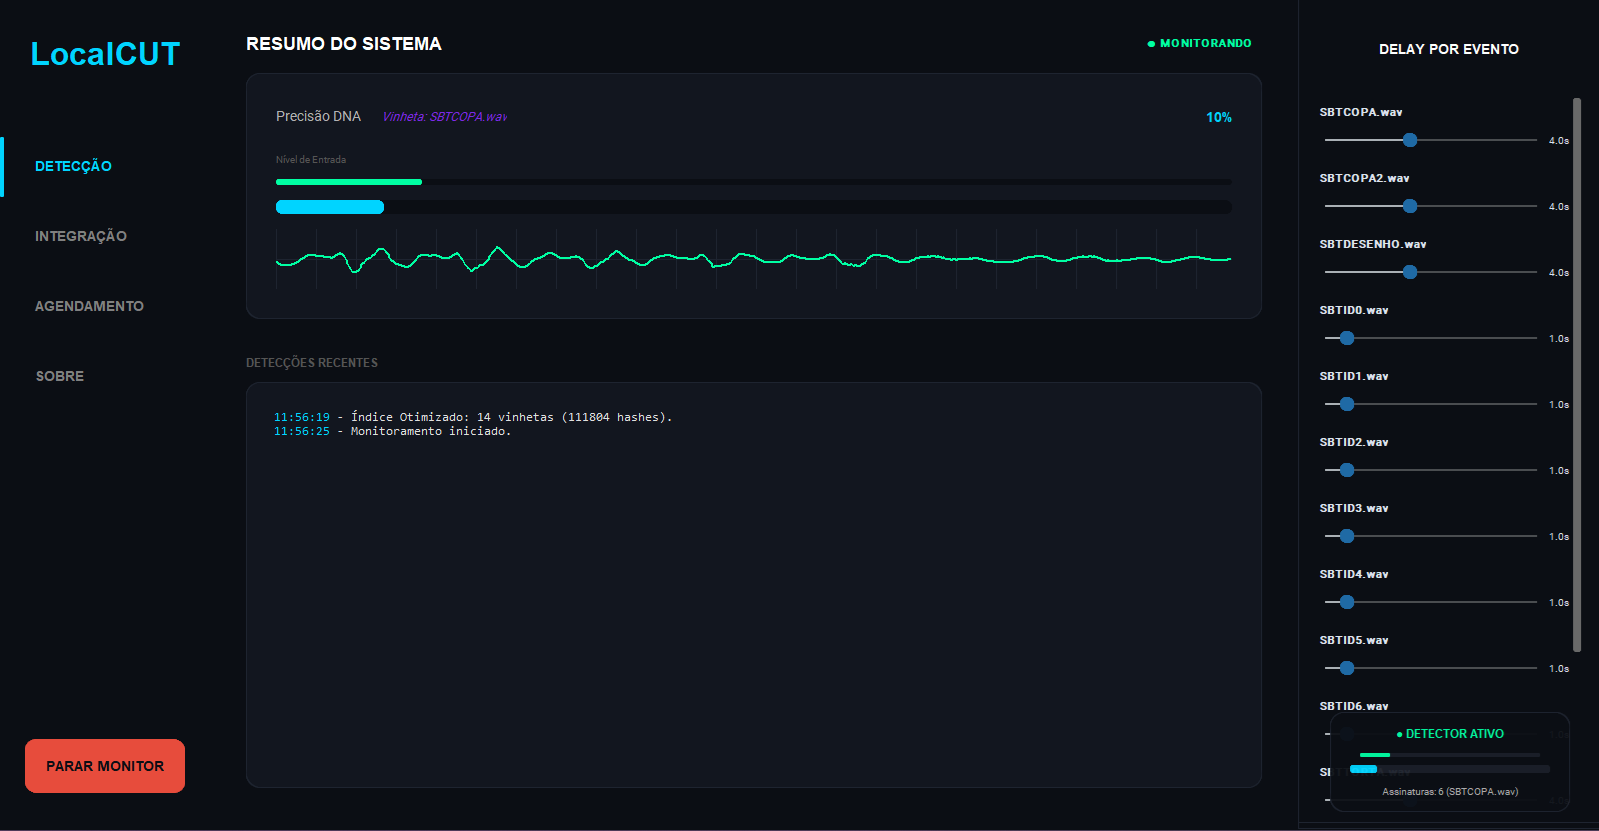Screen dimensions: 1599x831
Task: Click the SBTID0.wav 1.0s delay value
Action: [1559, 339]
